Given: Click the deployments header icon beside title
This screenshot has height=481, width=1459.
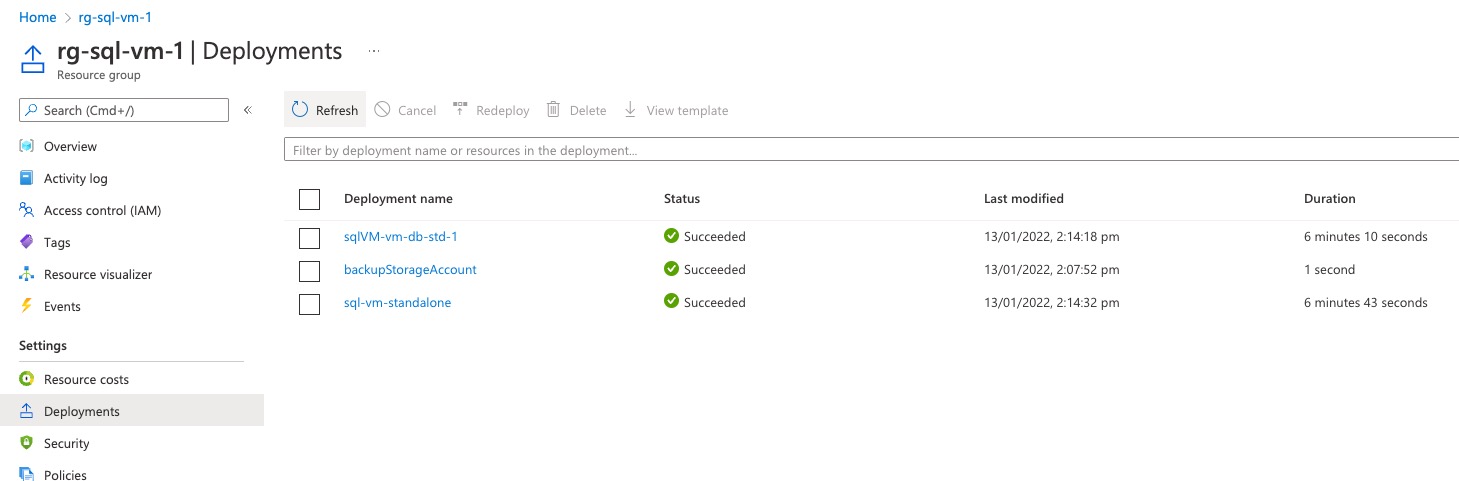Looking at the screenshot, I should click(x=33, y=58).
